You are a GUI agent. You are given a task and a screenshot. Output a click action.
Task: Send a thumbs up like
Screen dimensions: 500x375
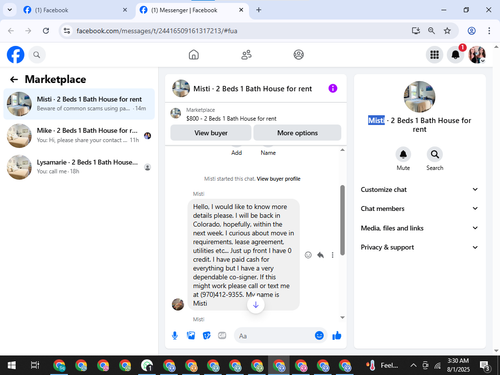[337, 335]
